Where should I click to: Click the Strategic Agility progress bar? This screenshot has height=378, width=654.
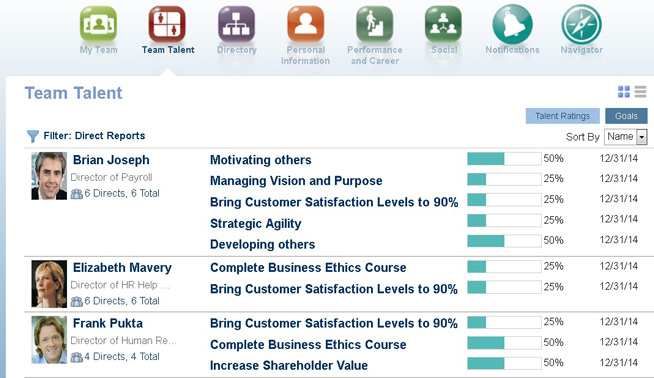click(504, 220)
